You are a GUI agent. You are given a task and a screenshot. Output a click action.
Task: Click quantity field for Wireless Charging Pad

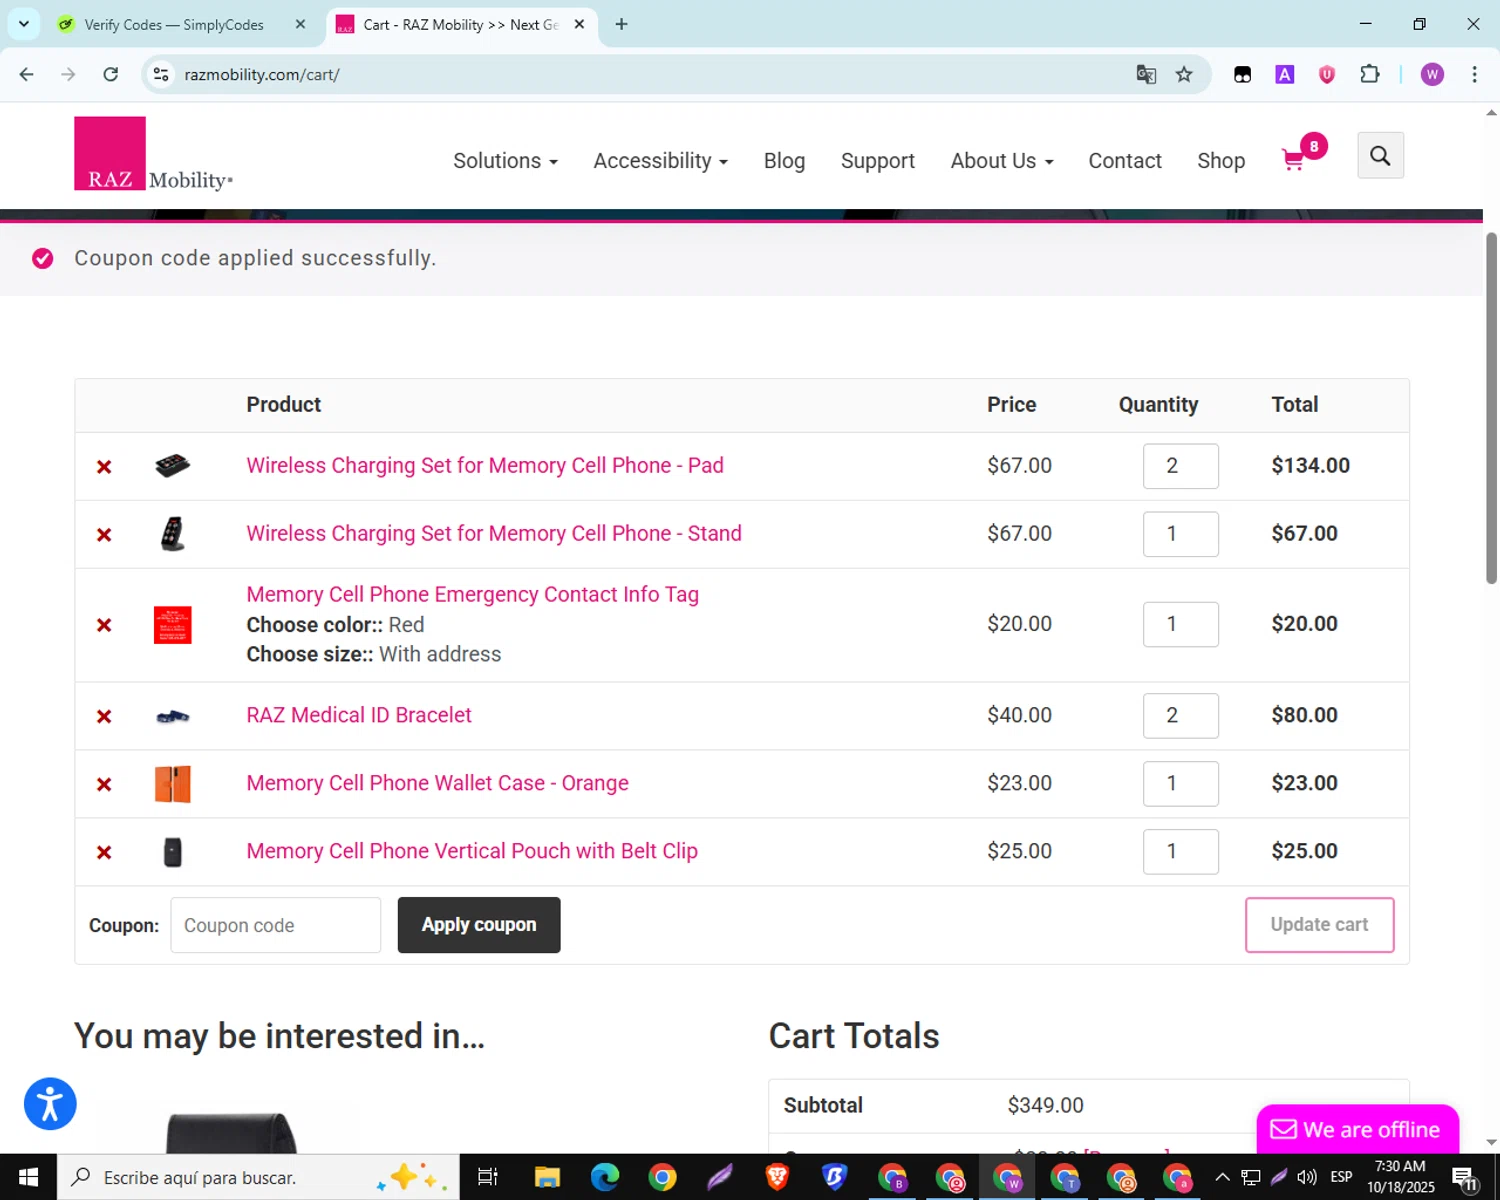pyautogui.click(x=1180, y=466)
